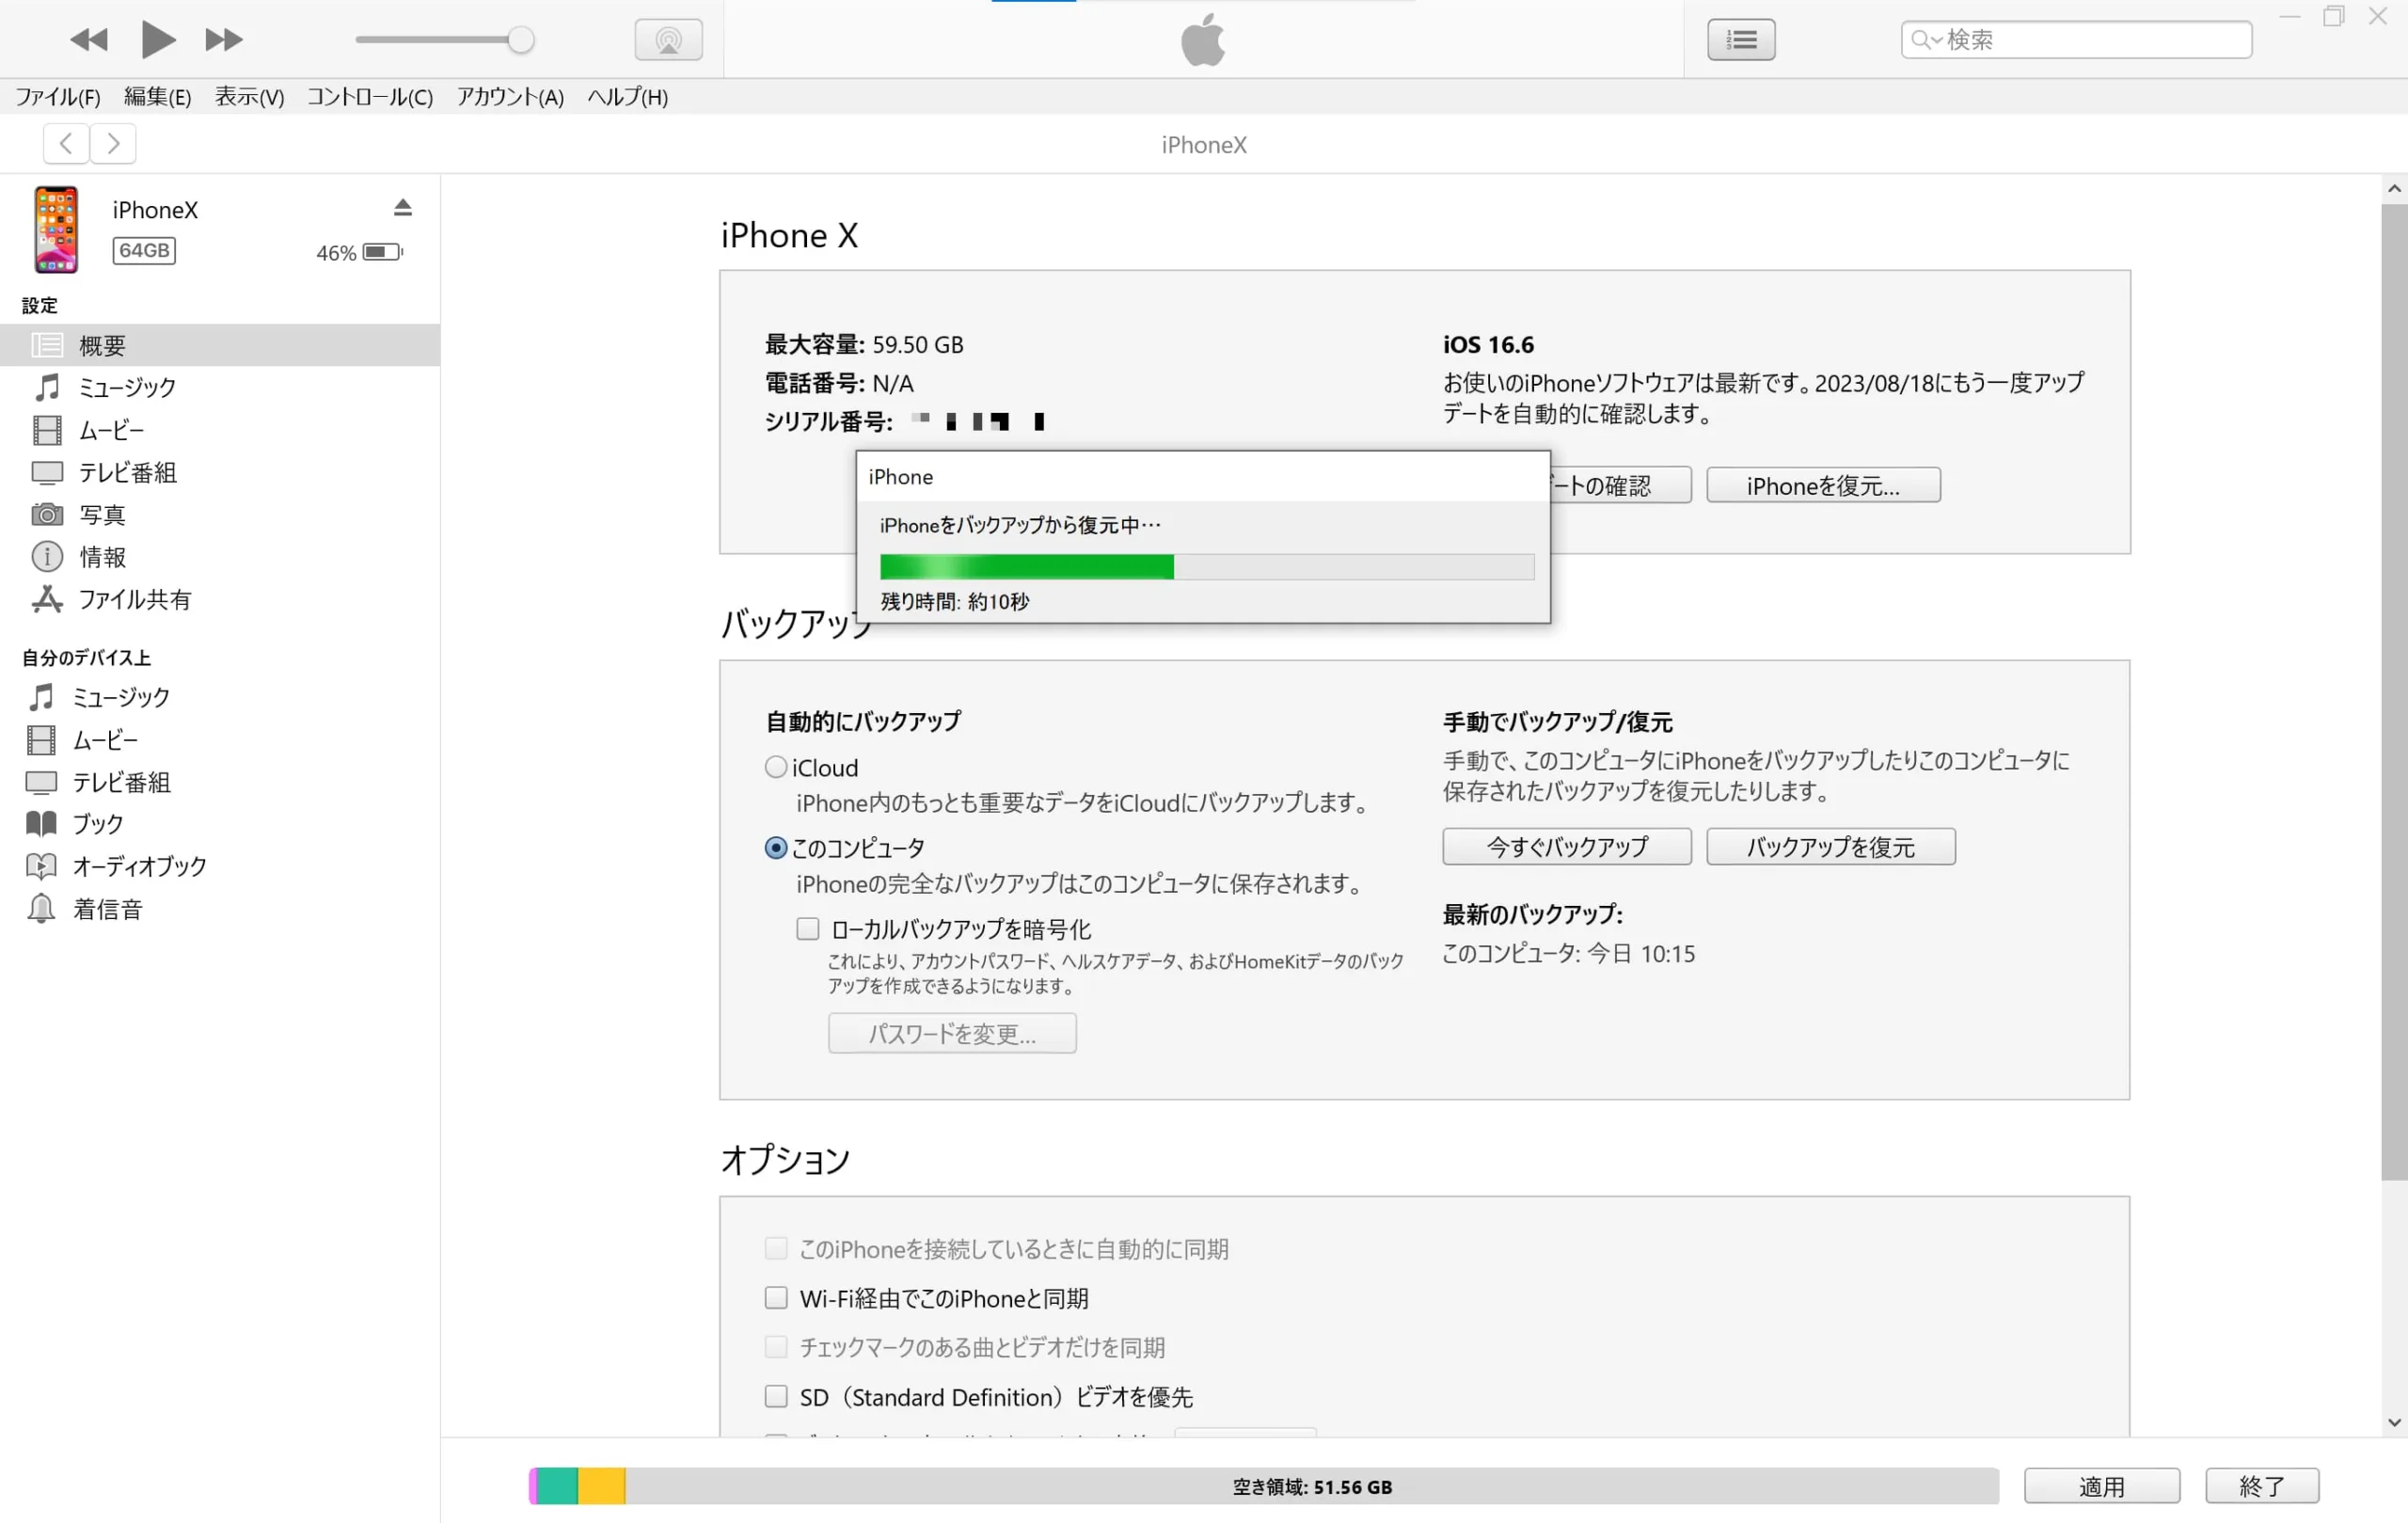
Task: Click the iPhoneX device thumbnail
Action: pos(56,230)
